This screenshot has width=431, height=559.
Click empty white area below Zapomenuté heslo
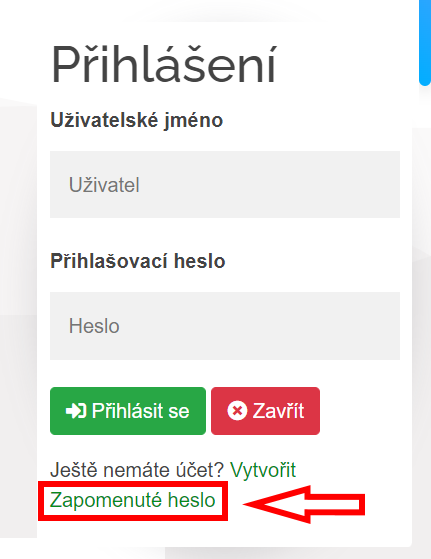coord(225,534)
